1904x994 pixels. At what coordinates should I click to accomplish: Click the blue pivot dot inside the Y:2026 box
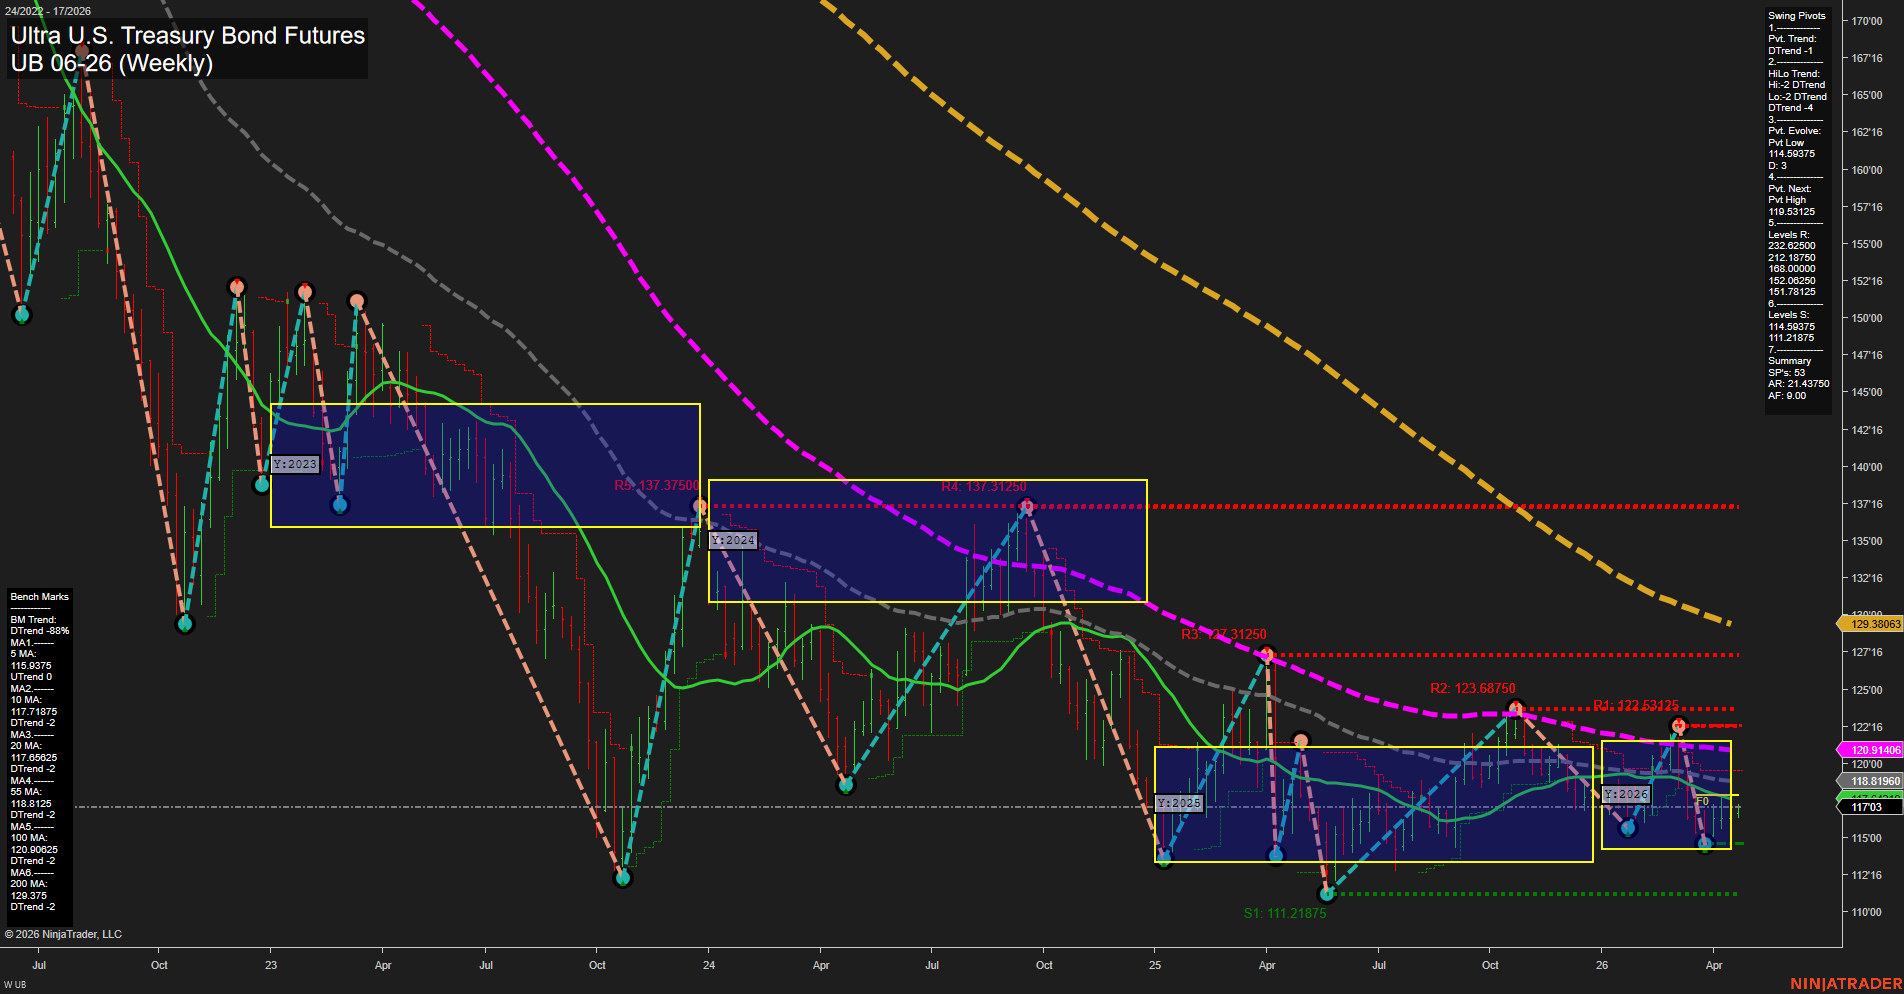[x=1628, y=827]
